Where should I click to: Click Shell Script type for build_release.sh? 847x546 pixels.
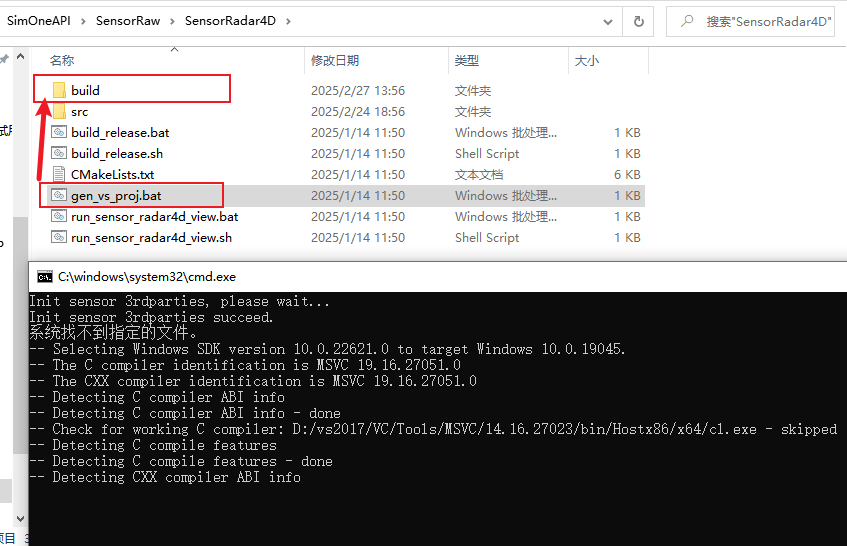[x=487, y=154]
